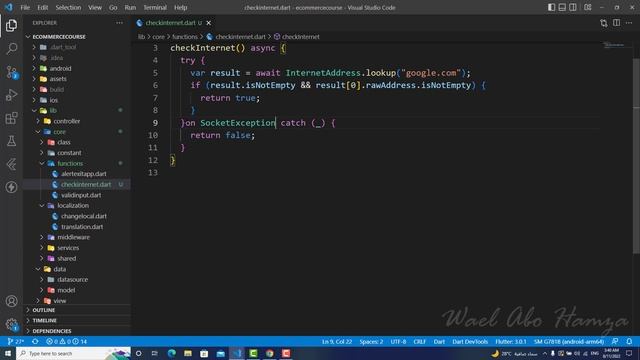Toggle the primary side bar visibility
640x360 pixels.
coord(551,7)
